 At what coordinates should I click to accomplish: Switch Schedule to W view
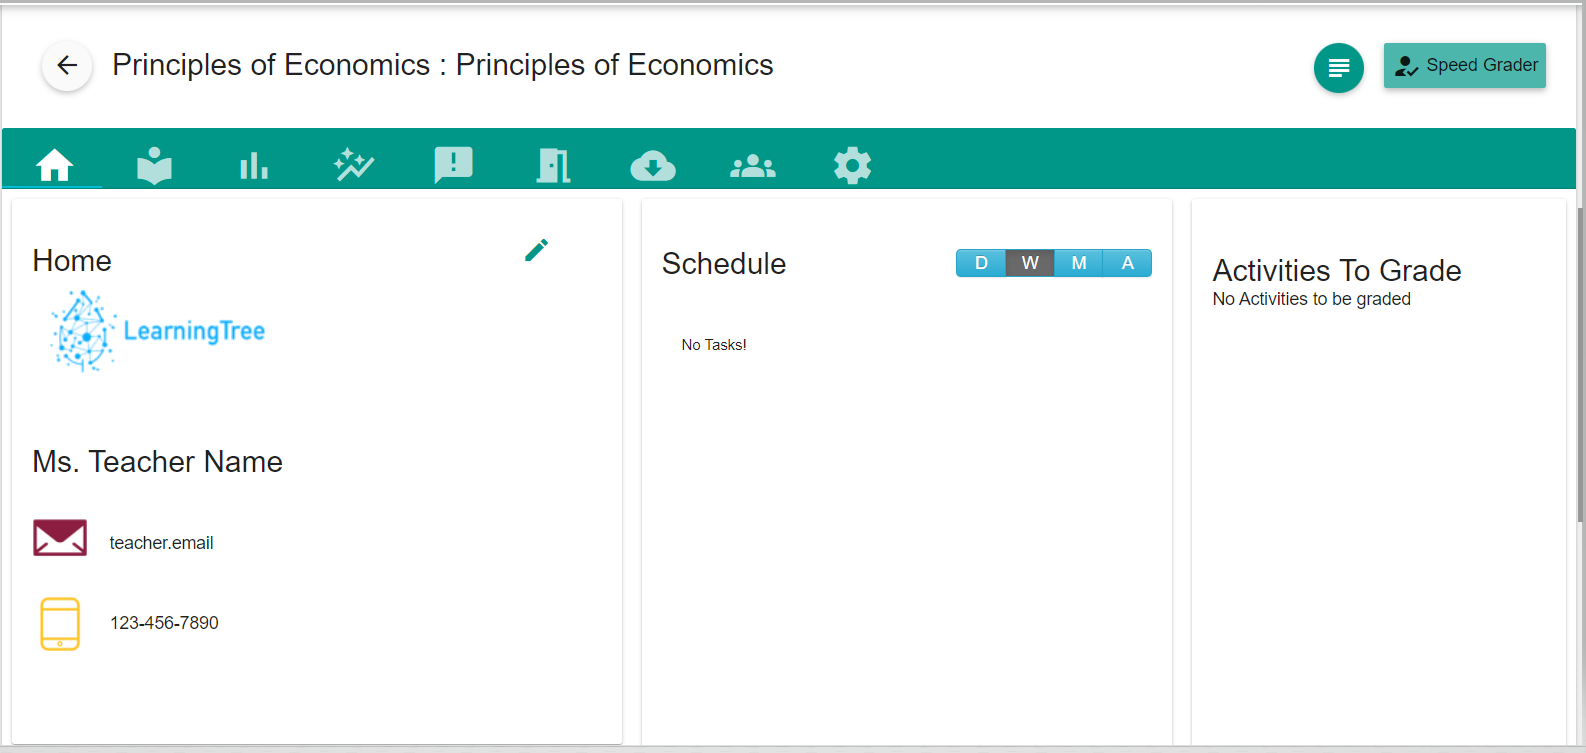point(1030,263)
